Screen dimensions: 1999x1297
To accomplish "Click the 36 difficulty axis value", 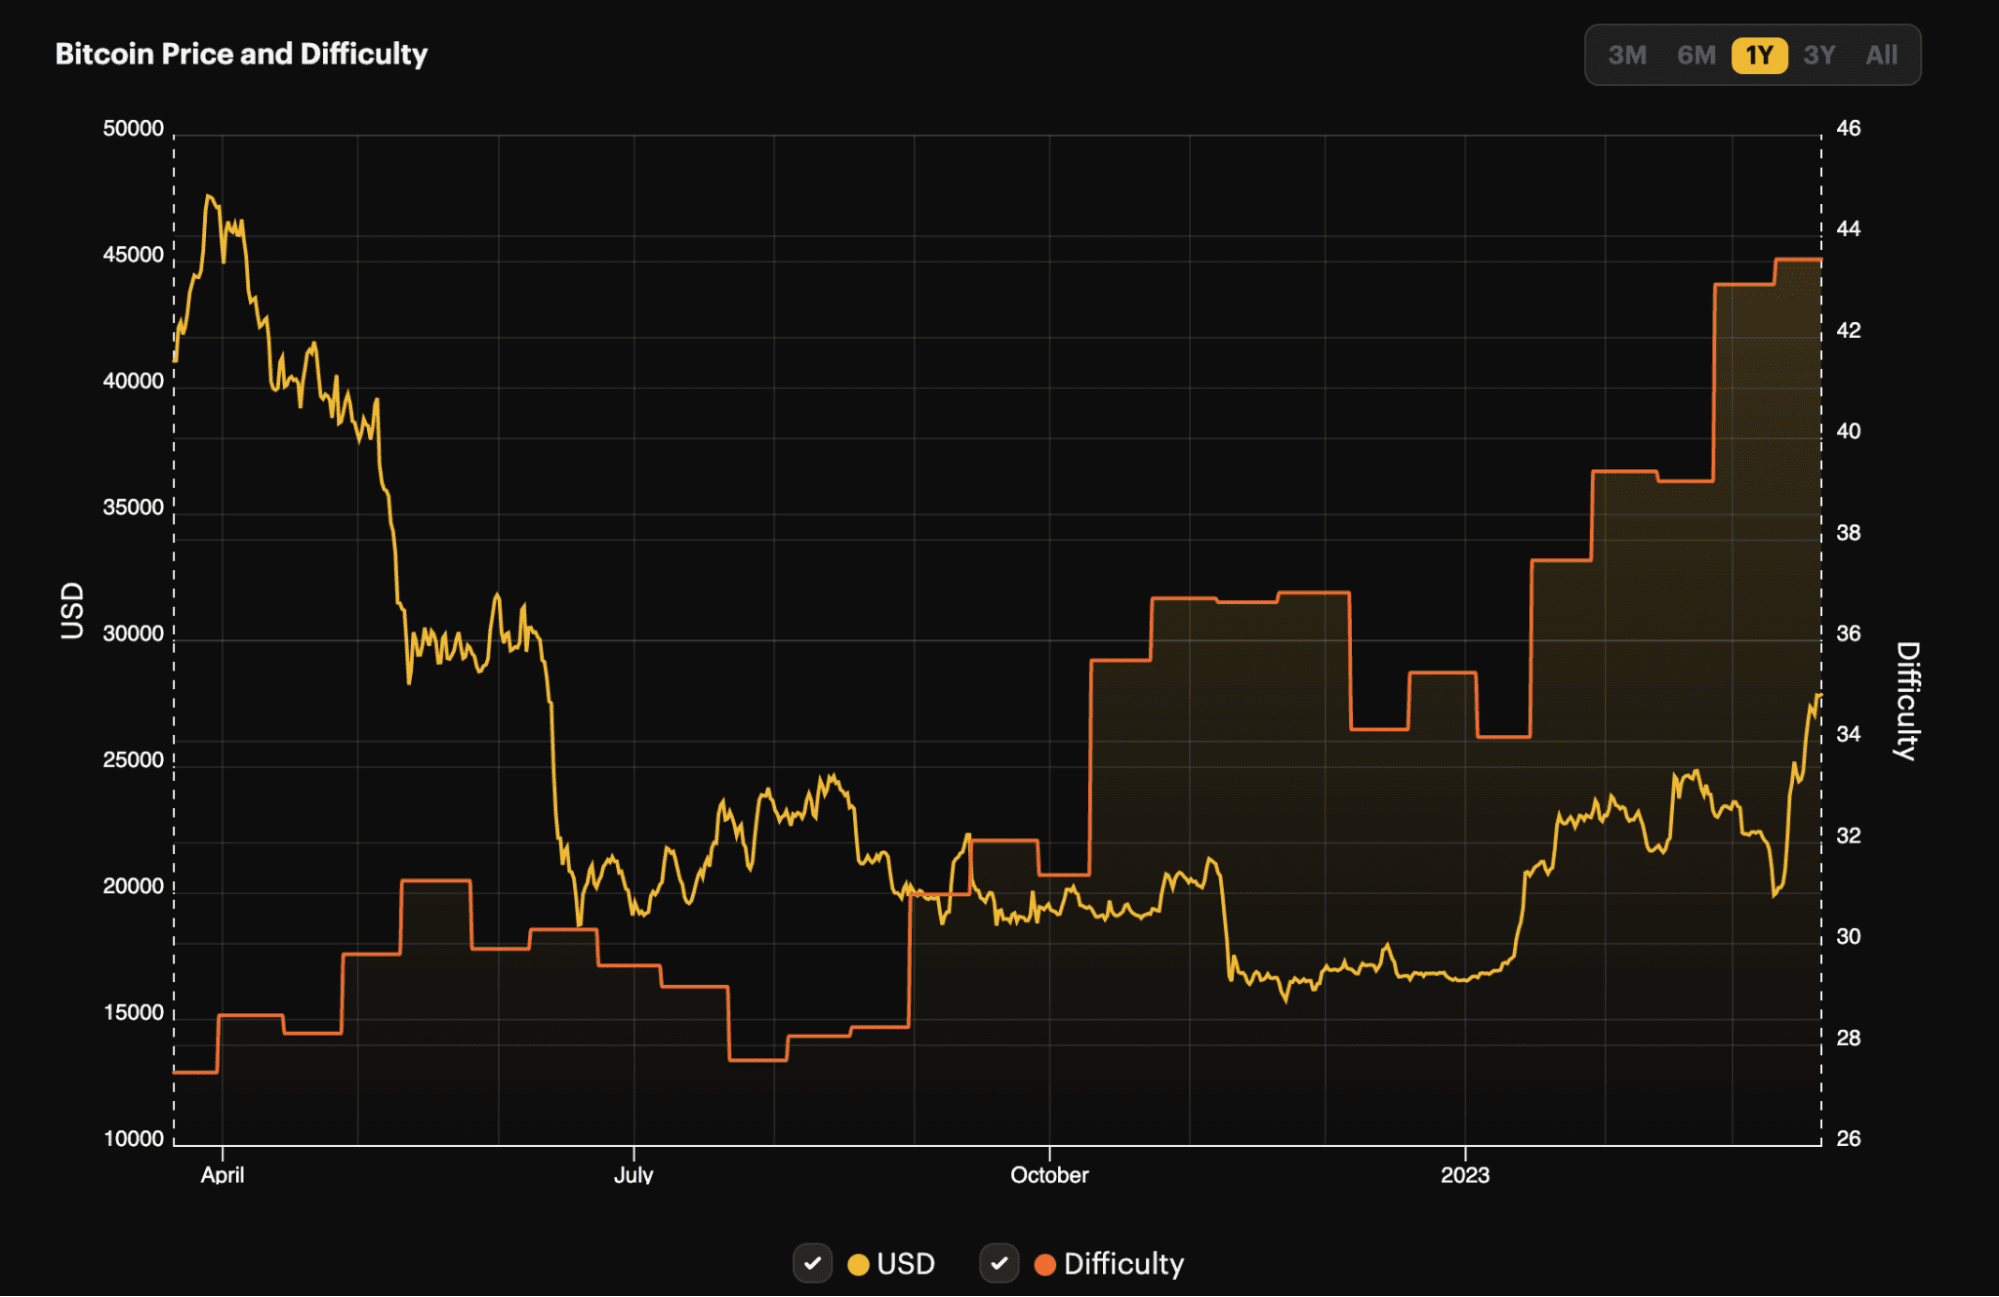I will coord(1848,634).
